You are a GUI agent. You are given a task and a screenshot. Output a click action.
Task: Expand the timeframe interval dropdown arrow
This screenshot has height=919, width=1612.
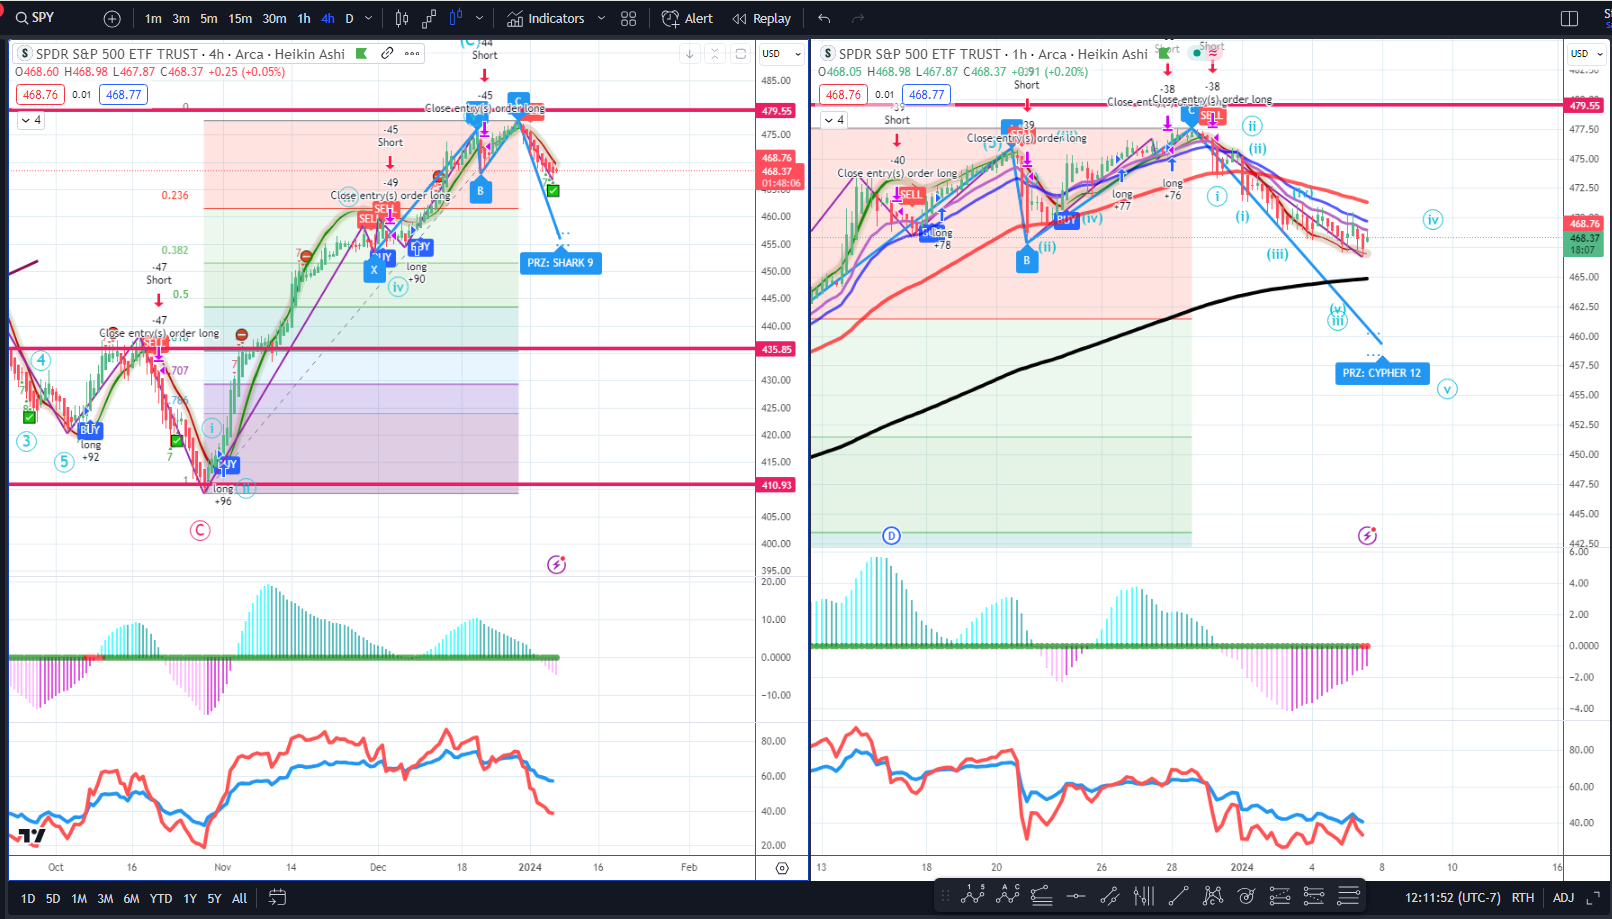pyautogui.click(x=369, y=18)
